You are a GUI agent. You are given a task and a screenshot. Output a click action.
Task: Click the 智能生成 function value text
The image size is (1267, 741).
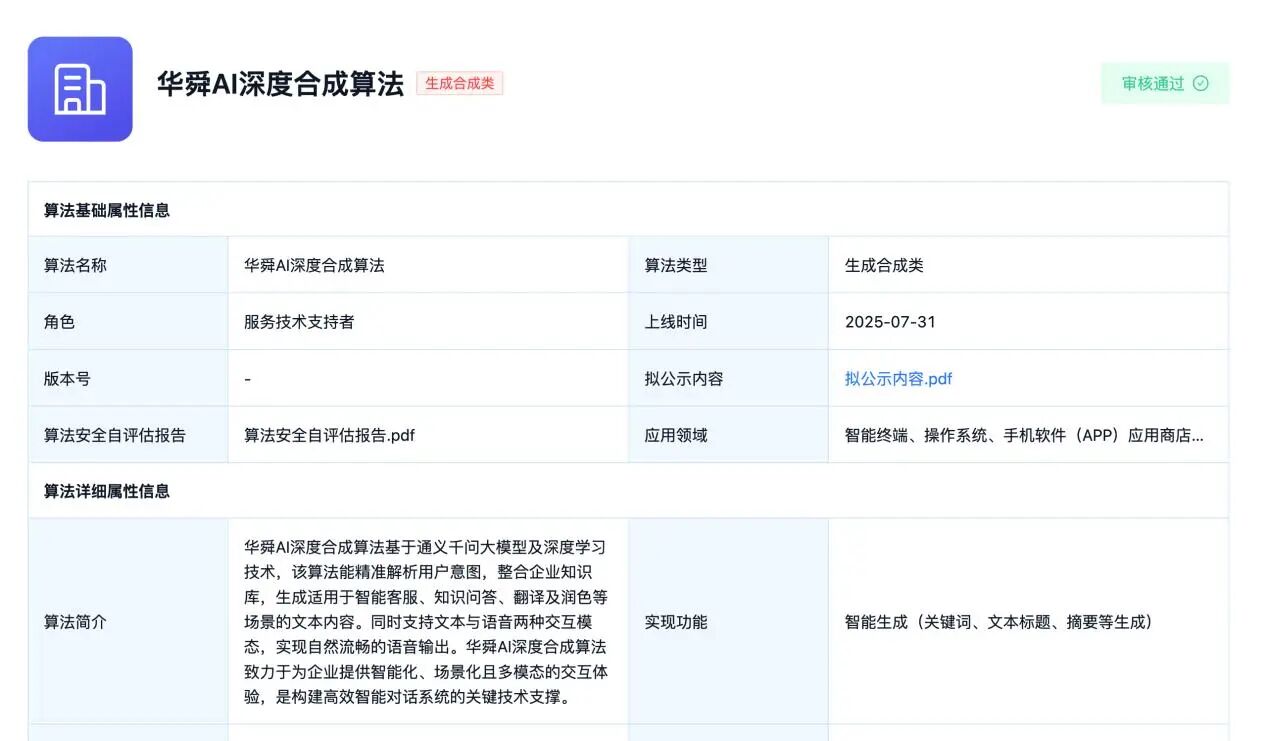point(998,622)
